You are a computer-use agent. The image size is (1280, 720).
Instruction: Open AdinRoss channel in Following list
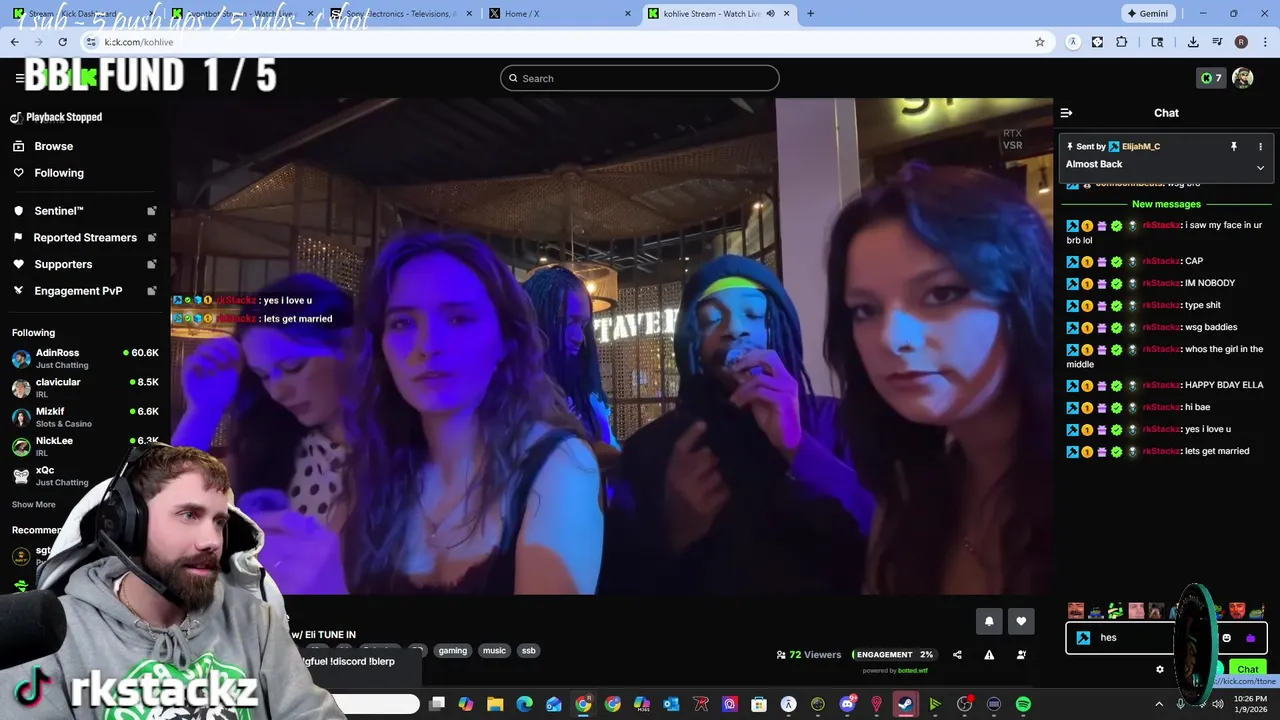click(x=85, y=359)
